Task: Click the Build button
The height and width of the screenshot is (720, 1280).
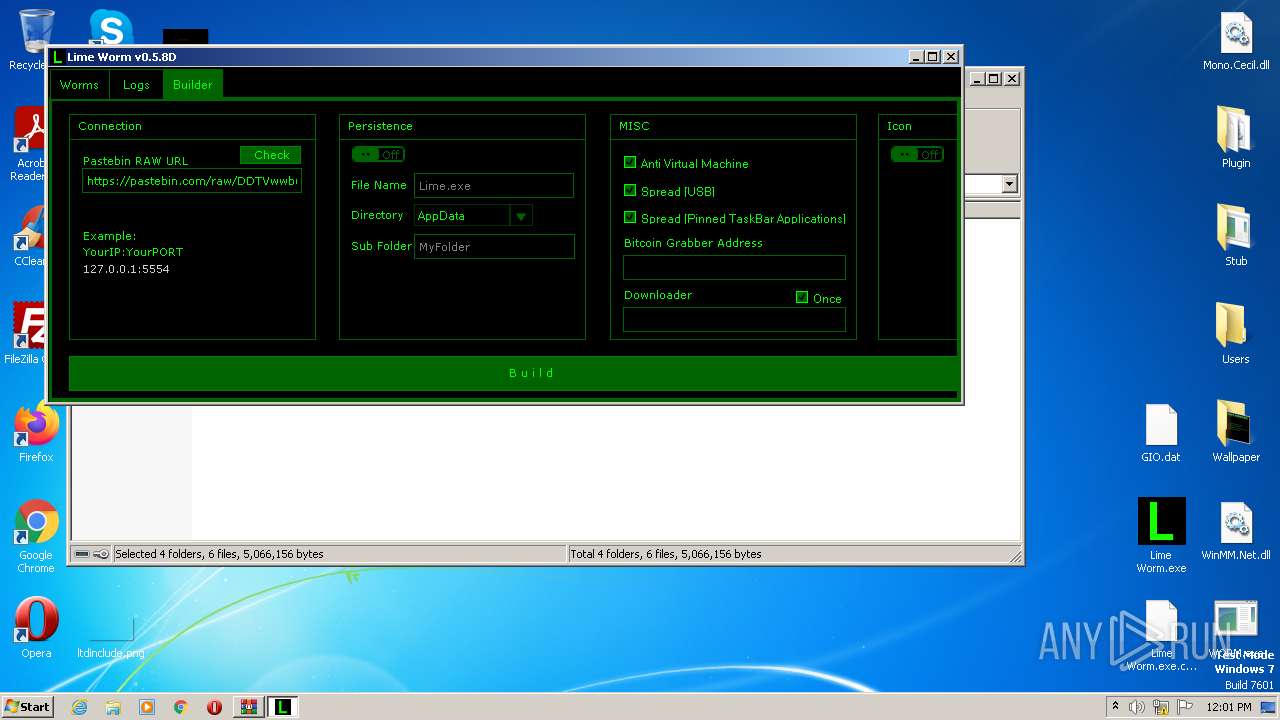Action: [x=513, y=373]
